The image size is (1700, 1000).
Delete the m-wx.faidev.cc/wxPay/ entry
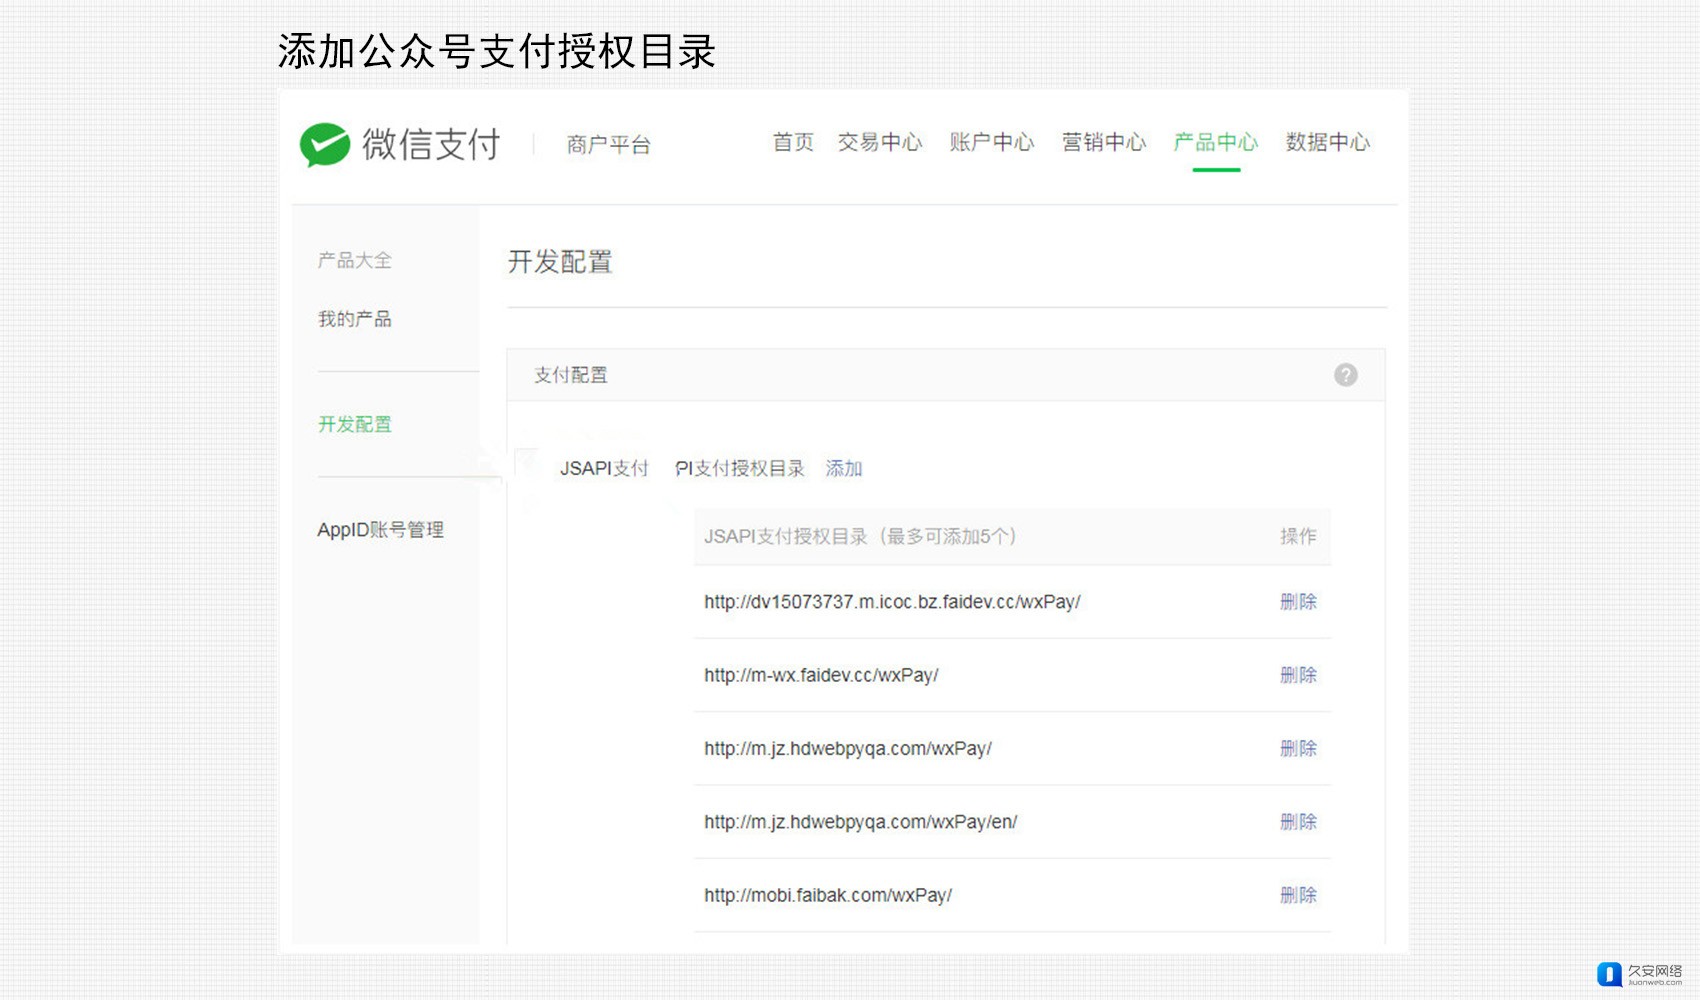click(1298, 676)
